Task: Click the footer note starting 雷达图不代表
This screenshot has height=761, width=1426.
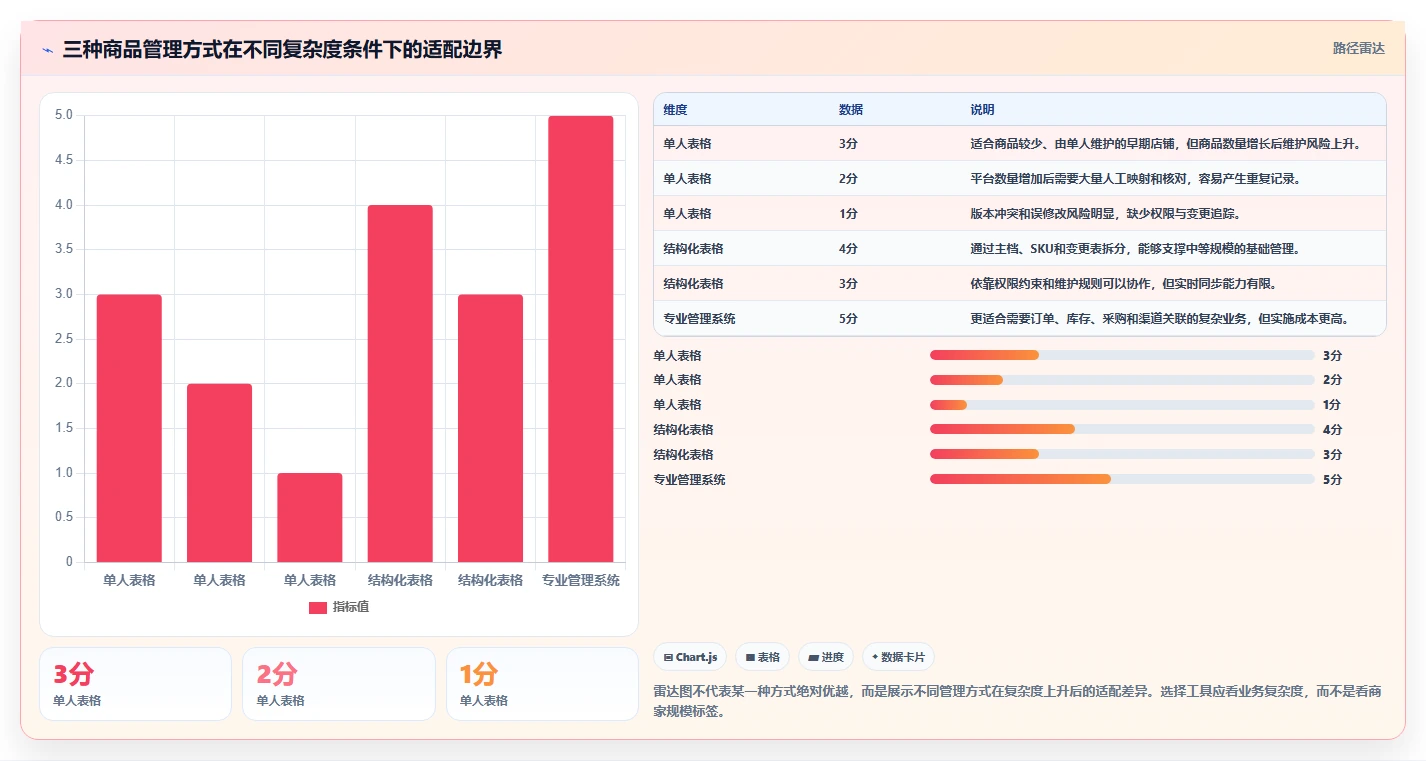Action: tap(1016, 702)
